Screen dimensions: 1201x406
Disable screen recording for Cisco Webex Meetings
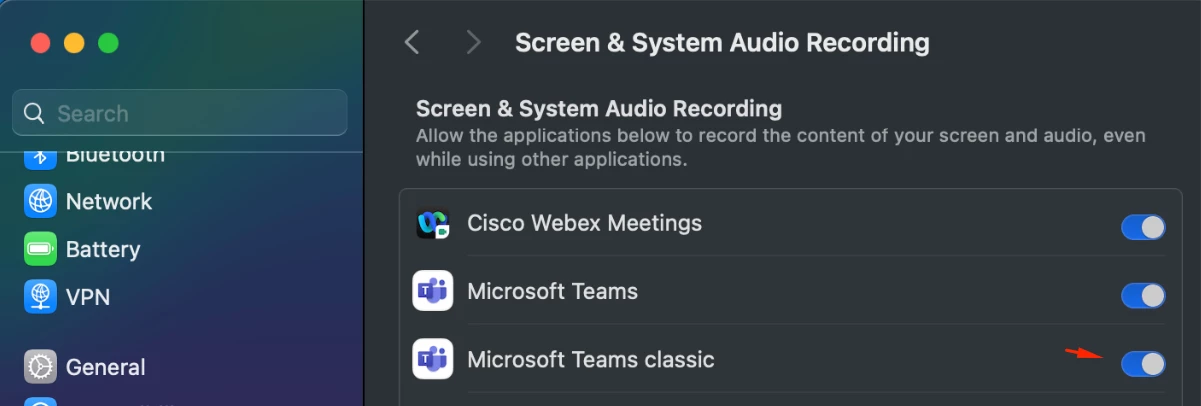pos(1143,227)
